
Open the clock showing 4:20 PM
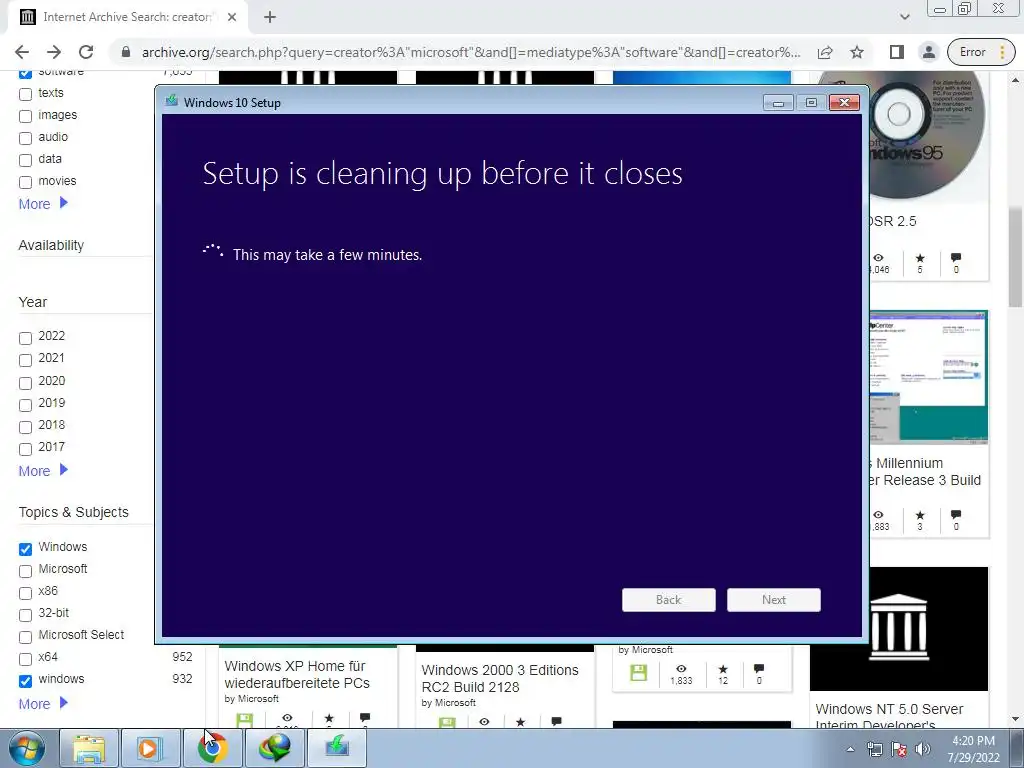[x=973, y=749]
